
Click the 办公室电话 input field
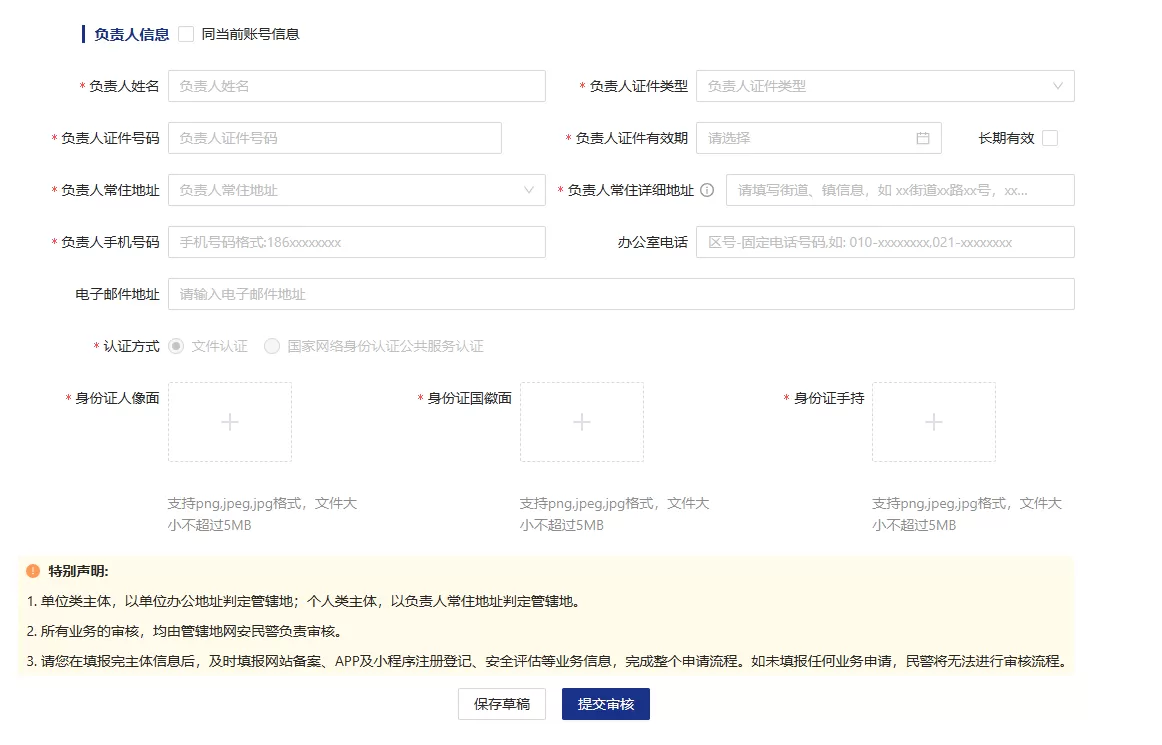[885, 241]
